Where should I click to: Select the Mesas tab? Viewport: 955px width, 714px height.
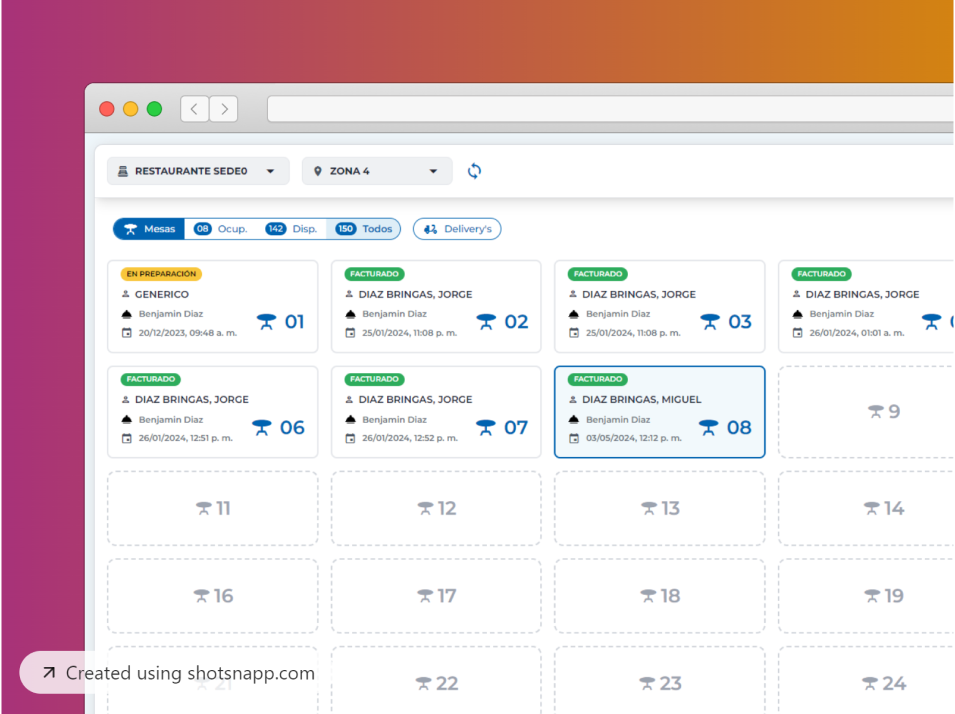point(149,229)
